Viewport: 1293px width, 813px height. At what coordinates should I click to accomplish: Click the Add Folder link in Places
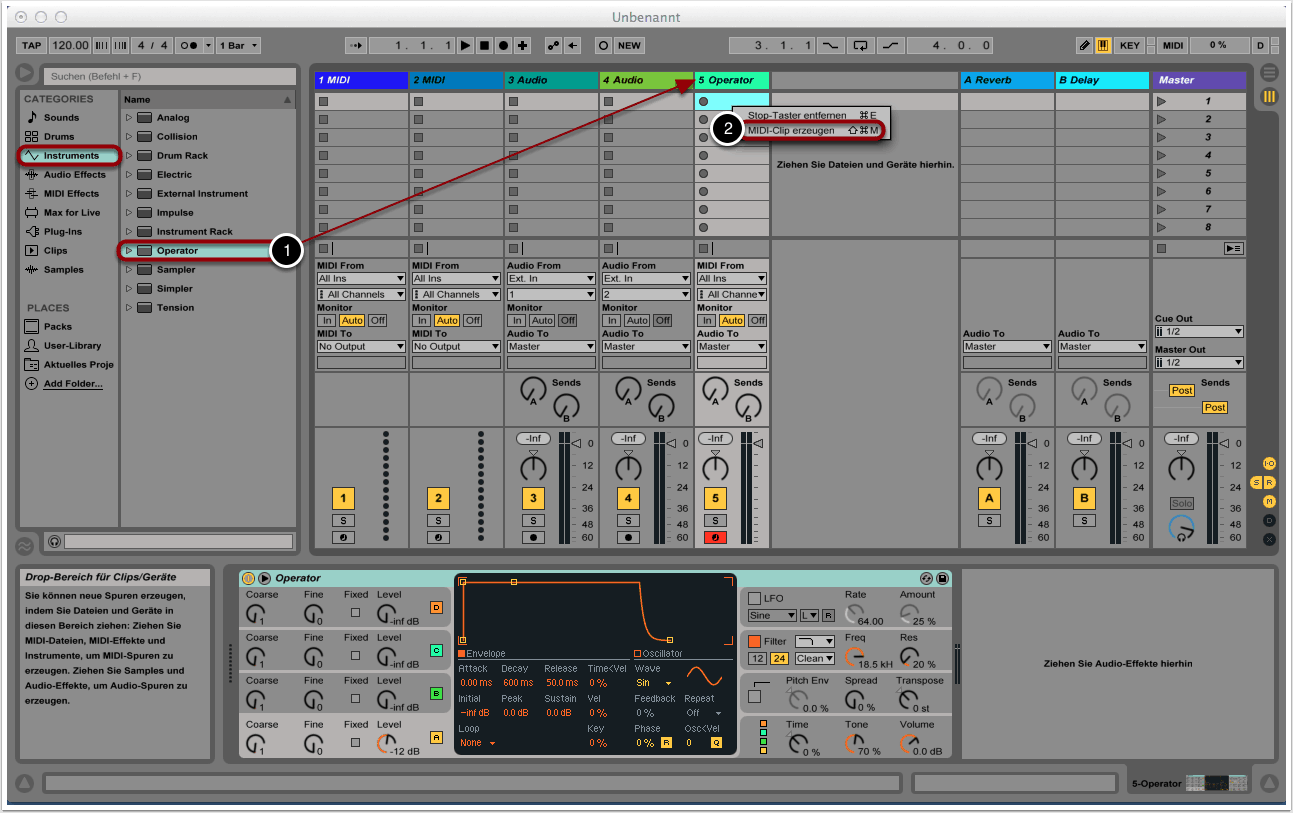point(72,384)
